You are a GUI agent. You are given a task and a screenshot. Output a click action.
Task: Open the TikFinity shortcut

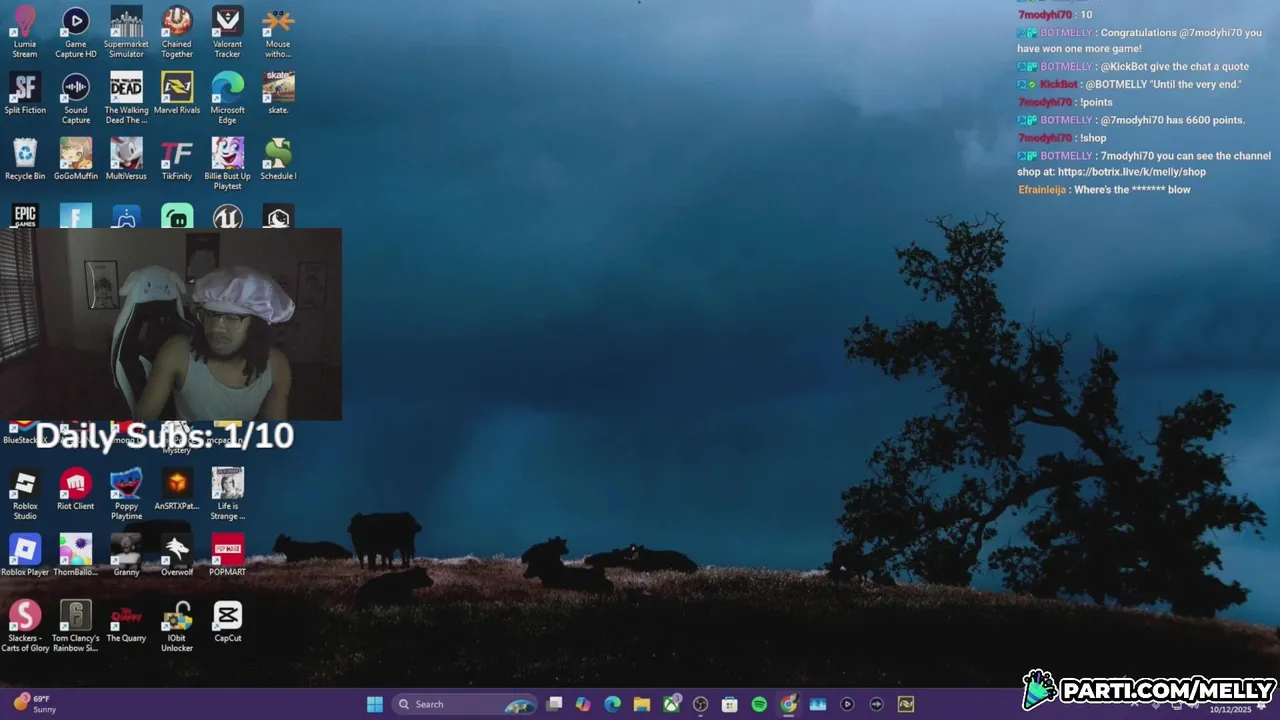pyautogui.click(x=177, y=159)
